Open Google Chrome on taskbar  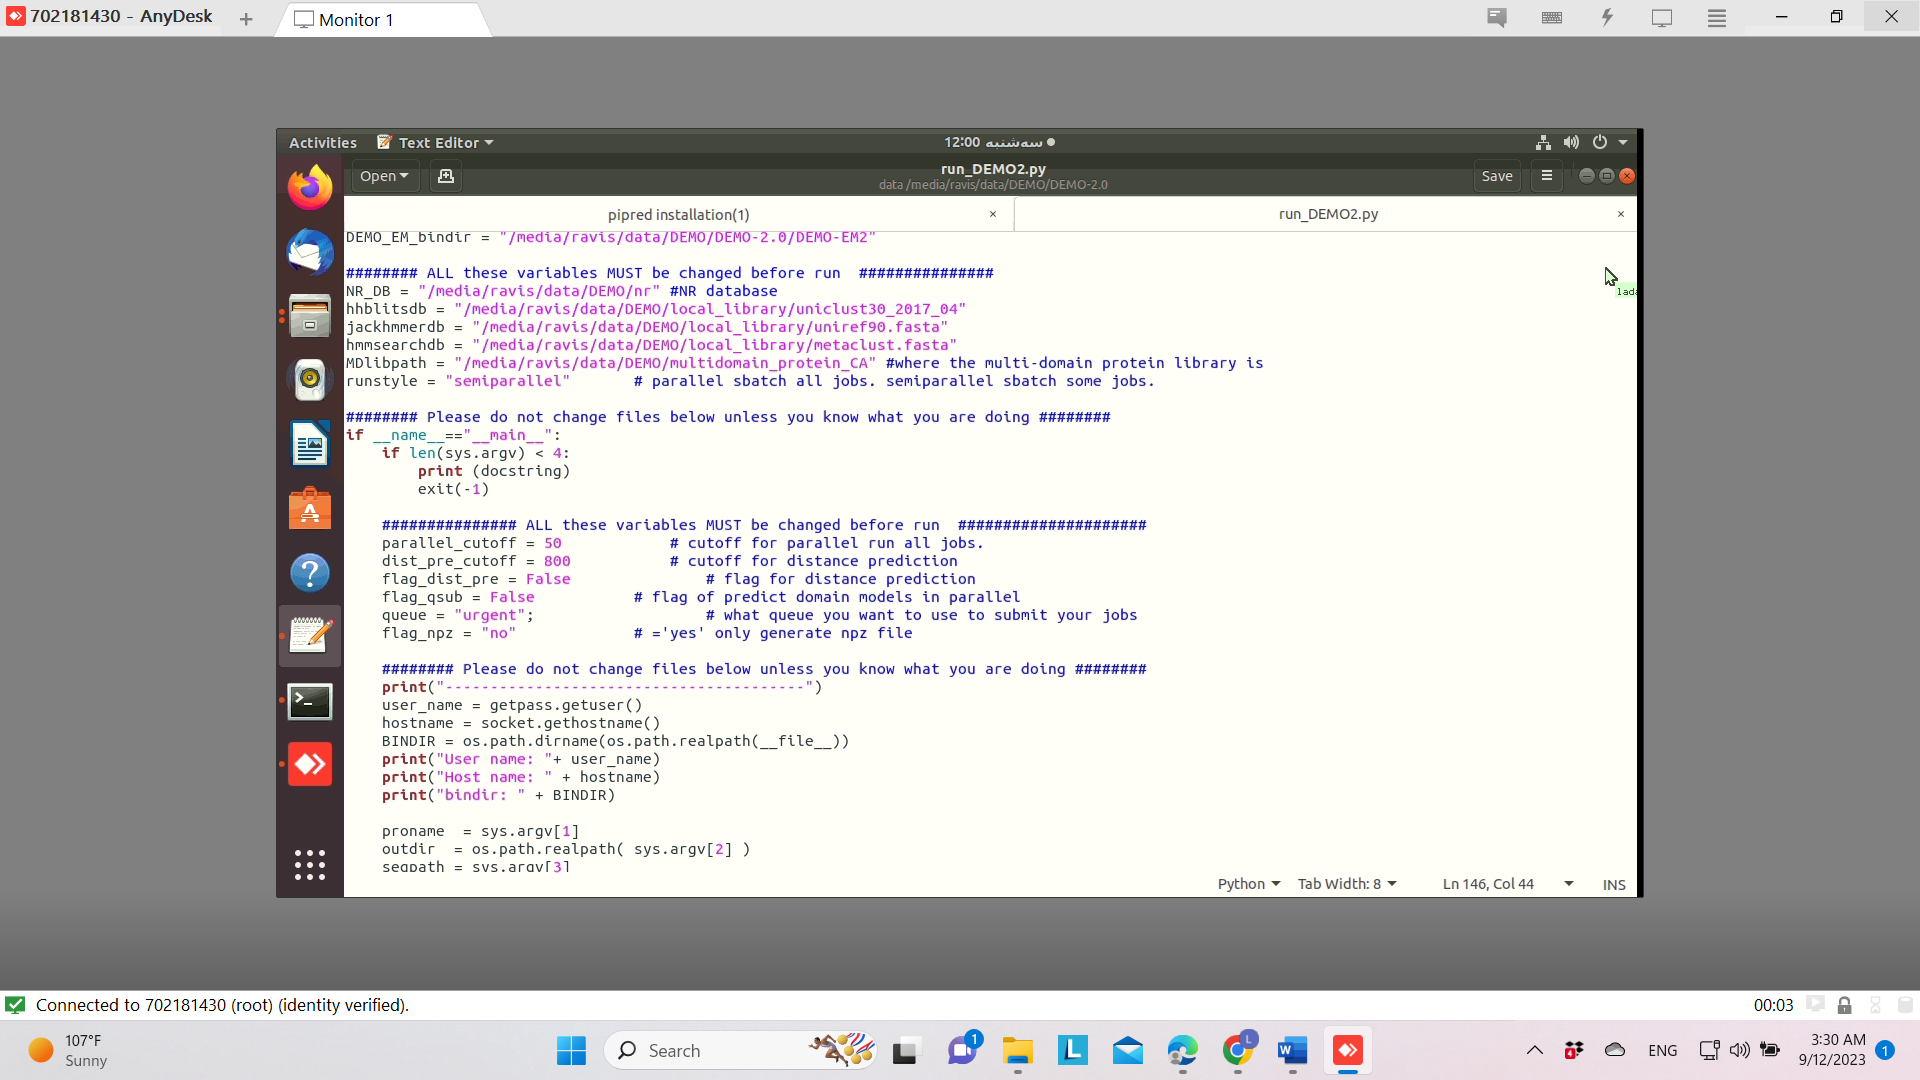[1237, 1051]
